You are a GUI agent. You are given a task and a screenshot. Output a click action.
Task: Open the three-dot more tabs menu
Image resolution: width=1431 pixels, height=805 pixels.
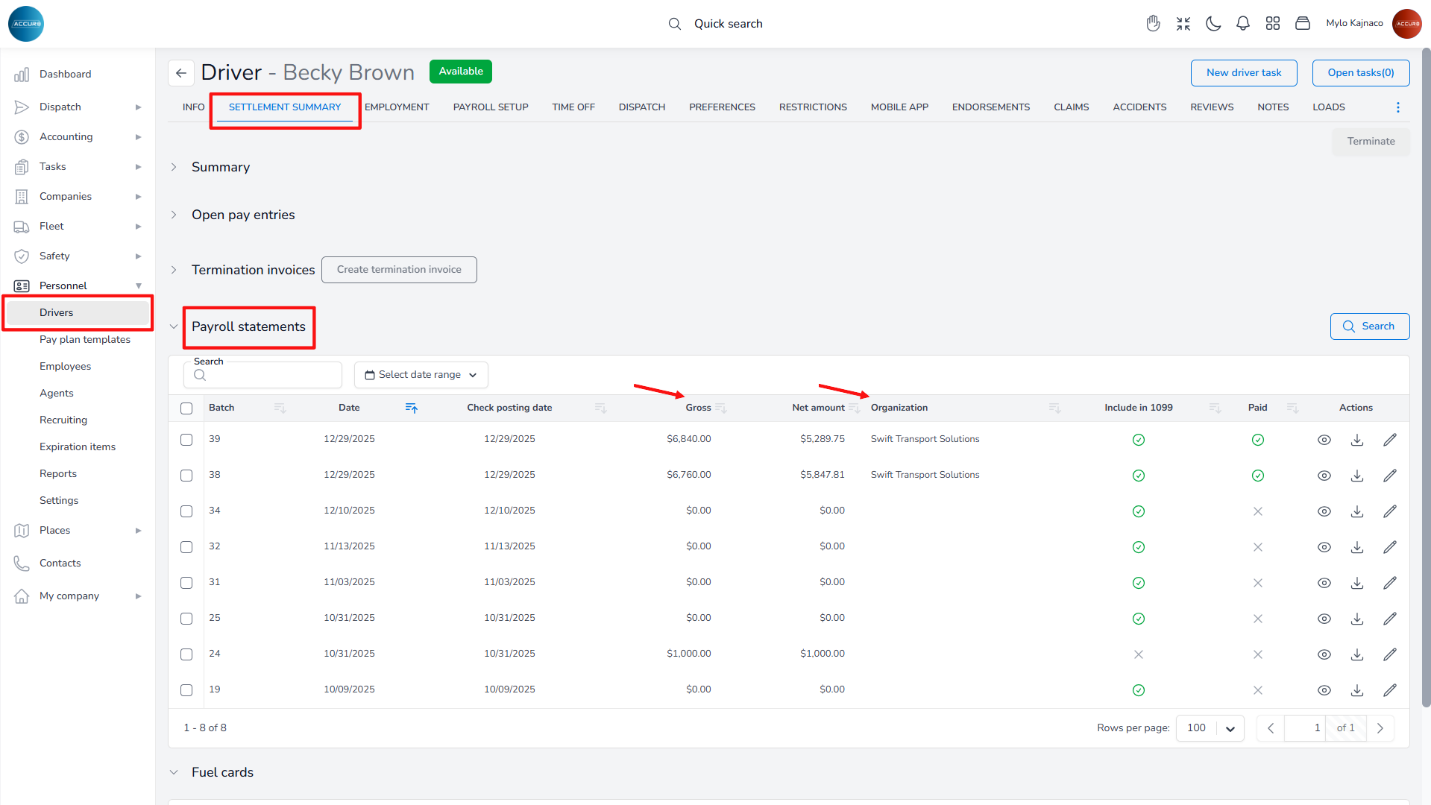click(1398, 107)
